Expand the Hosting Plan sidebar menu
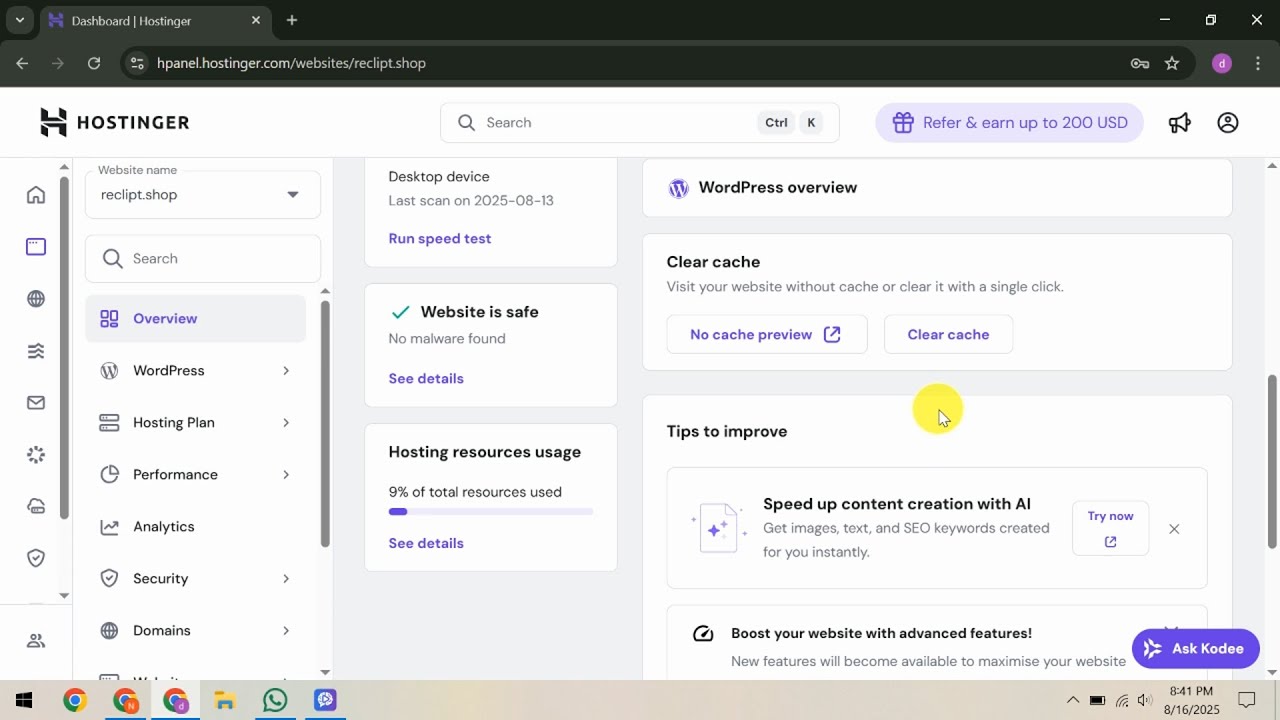The height and width of the screenshot is (720, 1280). (196, 423)
